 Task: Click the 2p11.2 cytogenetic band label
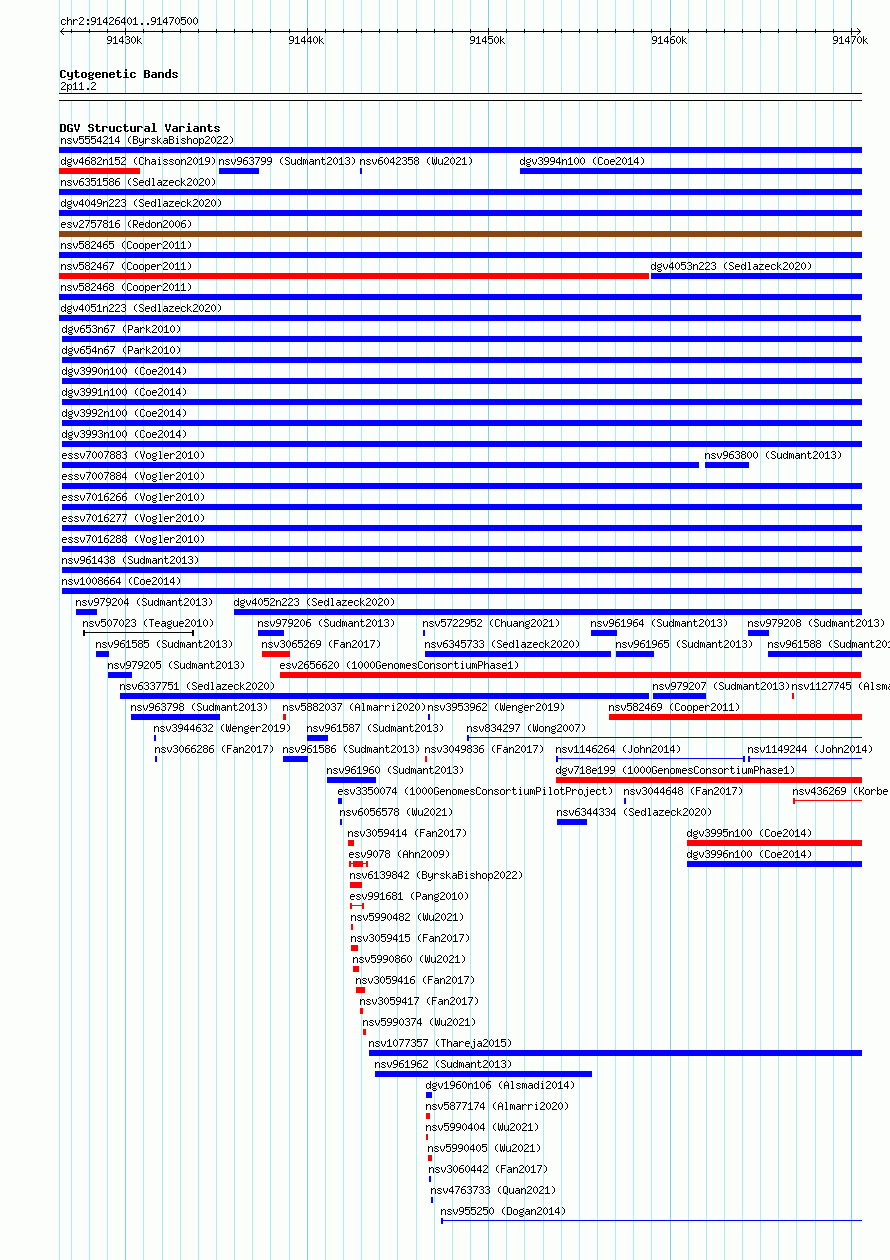coord(78,87)
